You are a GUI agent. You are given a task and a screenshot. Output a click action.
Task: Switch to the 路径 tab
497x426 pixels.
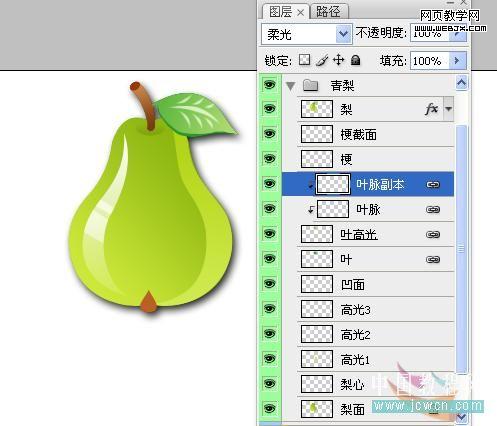click(x=328, y=12)
